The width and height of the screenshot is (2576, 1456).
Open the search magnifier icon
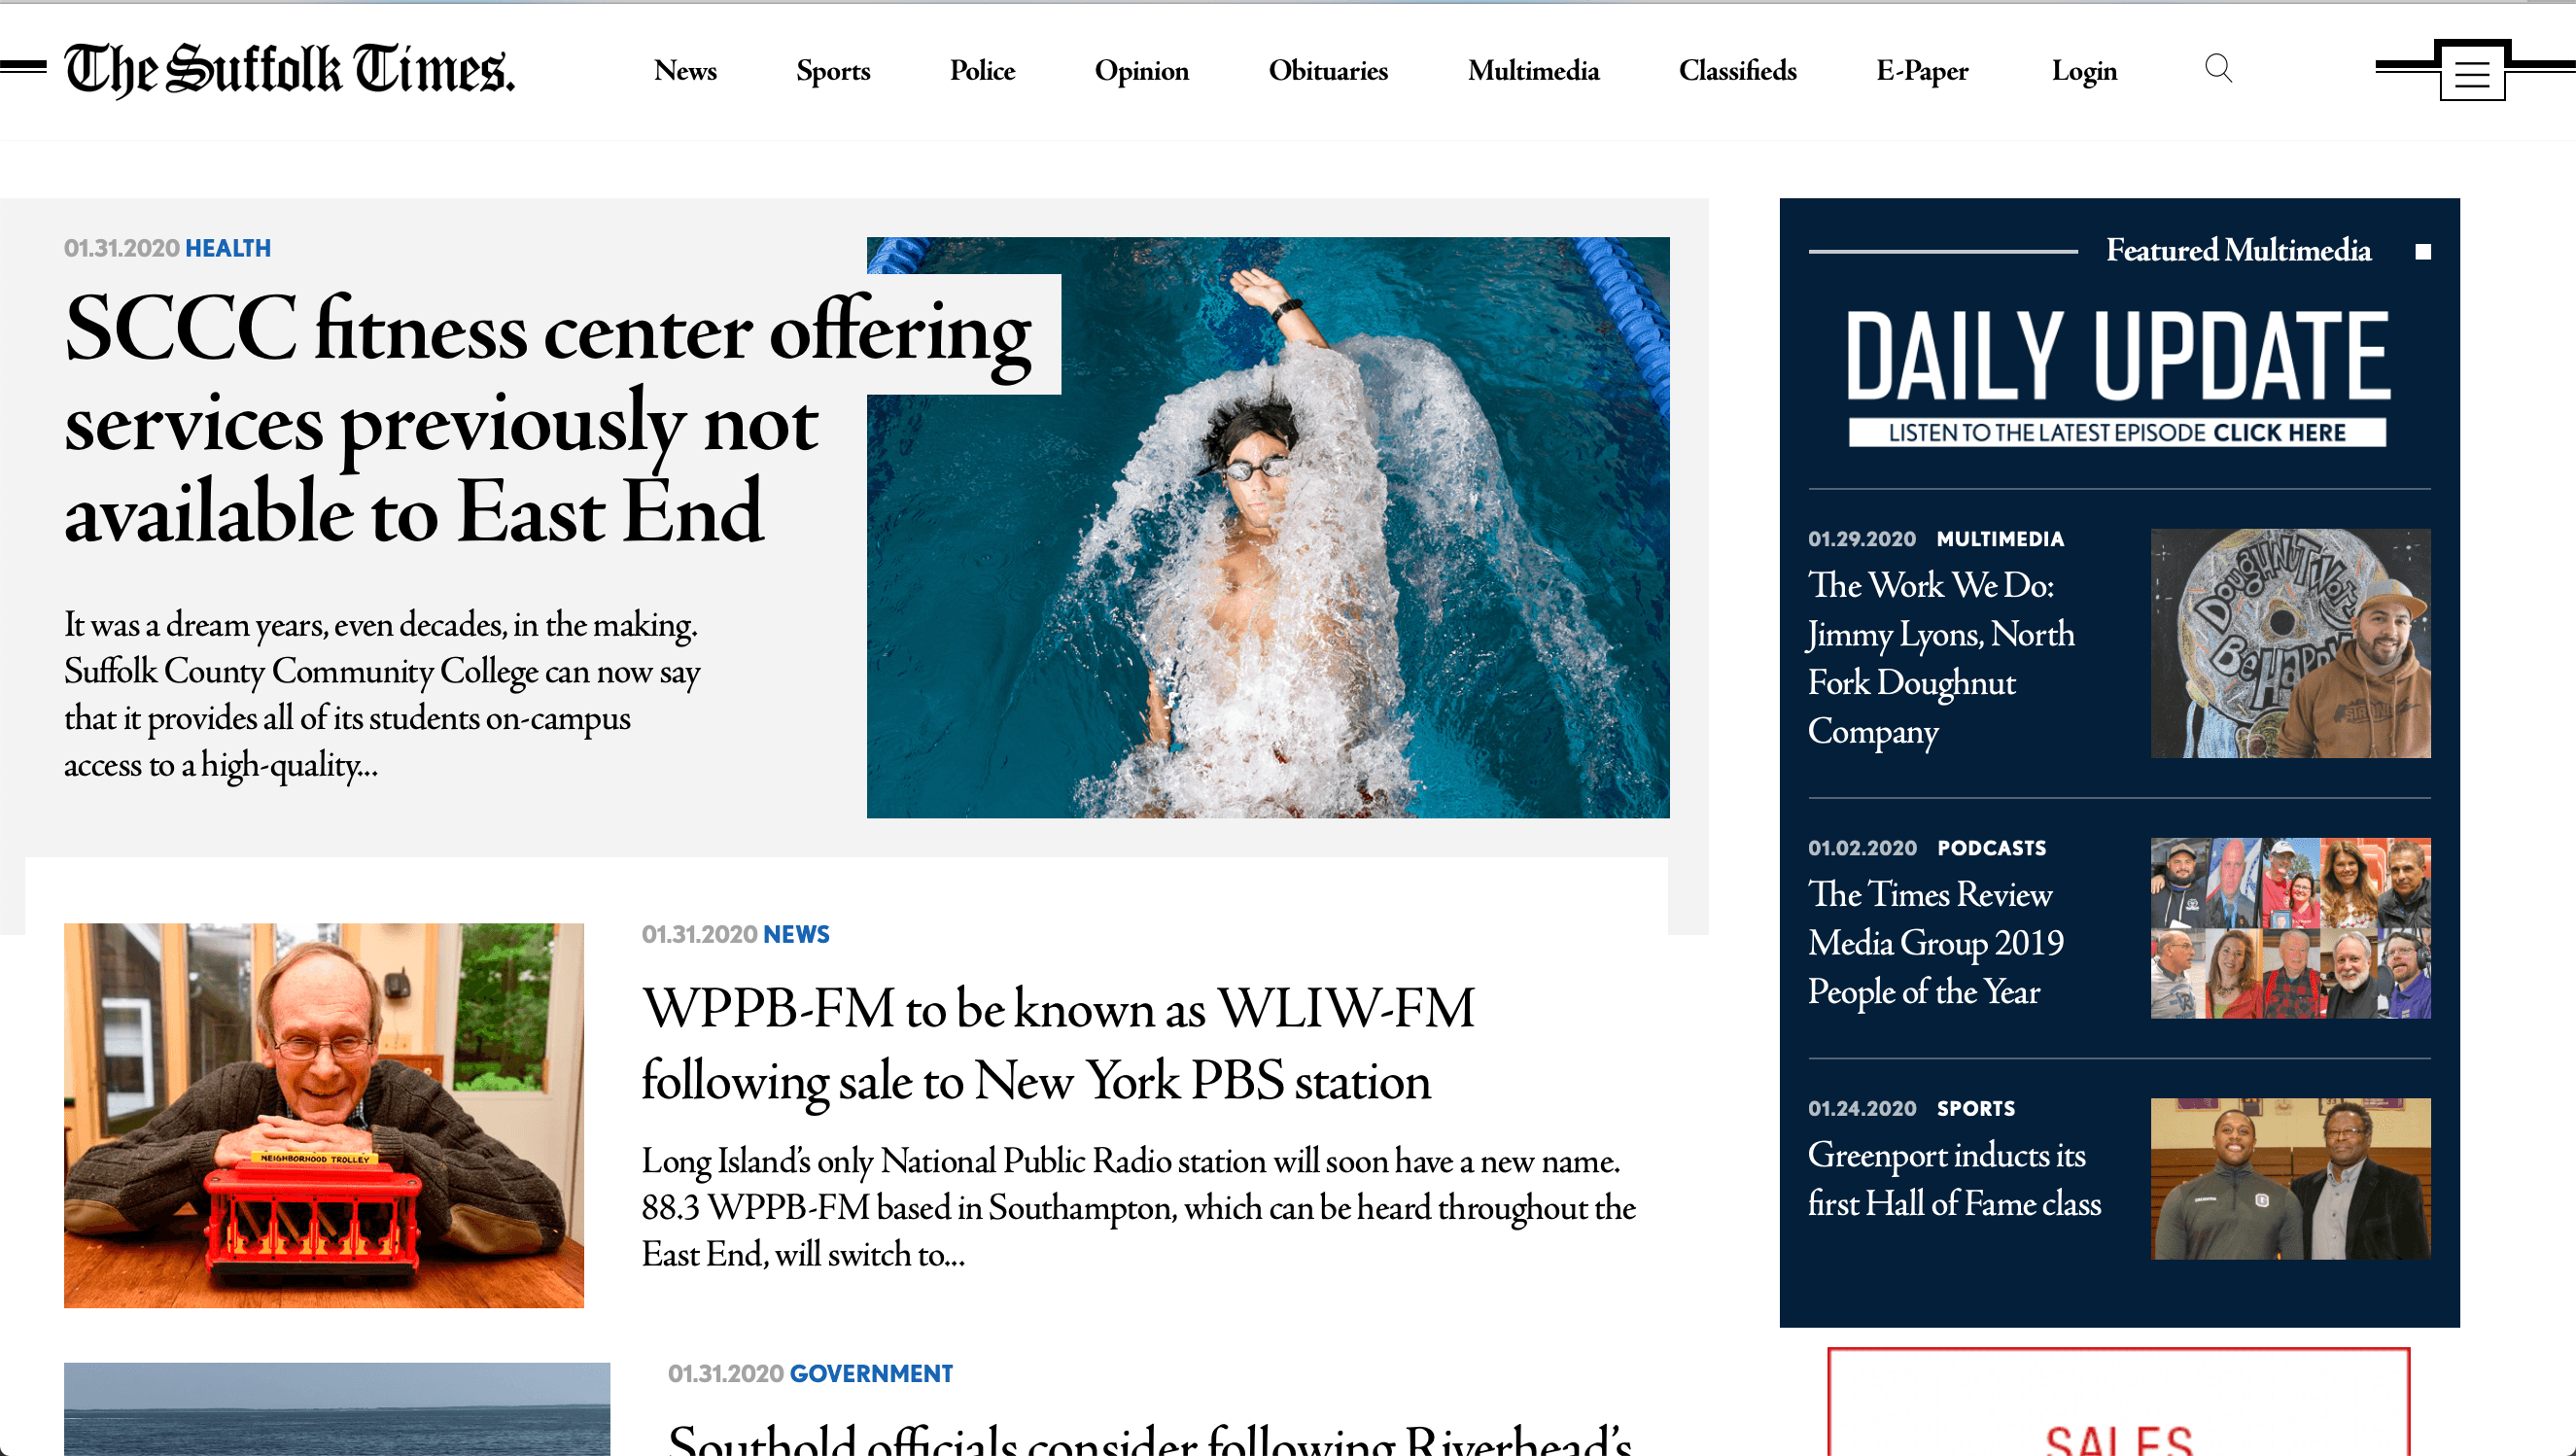2218,69
